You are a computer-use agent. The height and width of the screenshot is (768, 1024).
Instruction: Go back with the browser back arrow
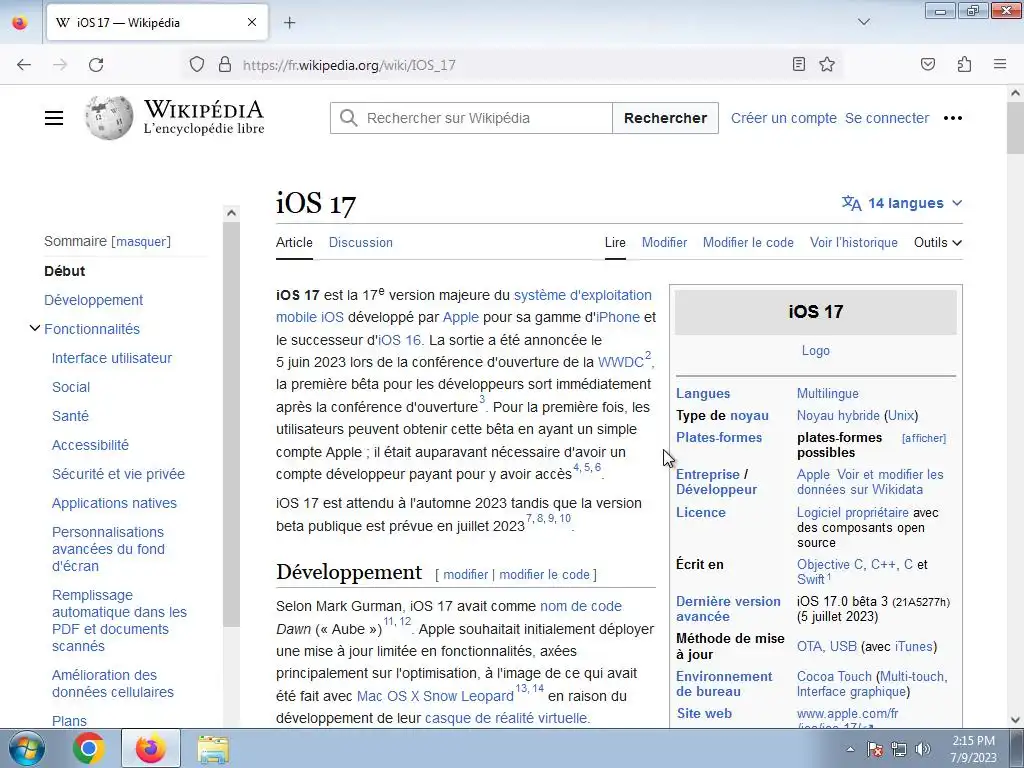[24, 65]
